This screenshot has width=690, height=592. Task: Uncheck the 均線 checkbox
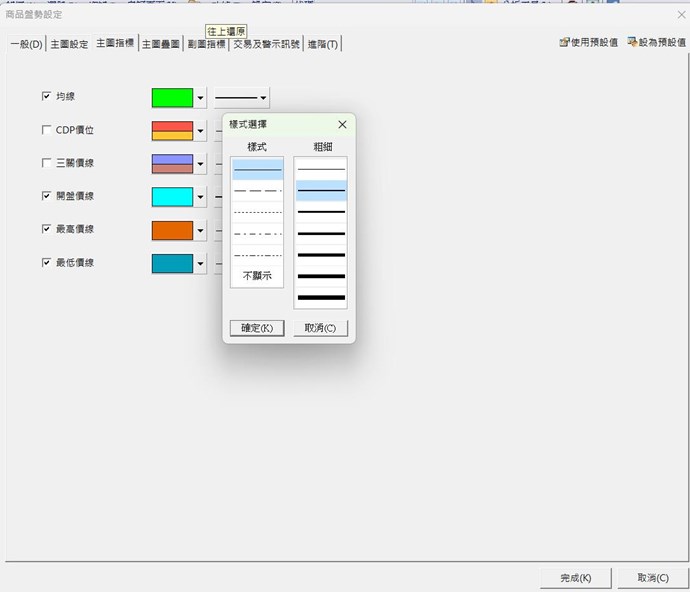46,97
